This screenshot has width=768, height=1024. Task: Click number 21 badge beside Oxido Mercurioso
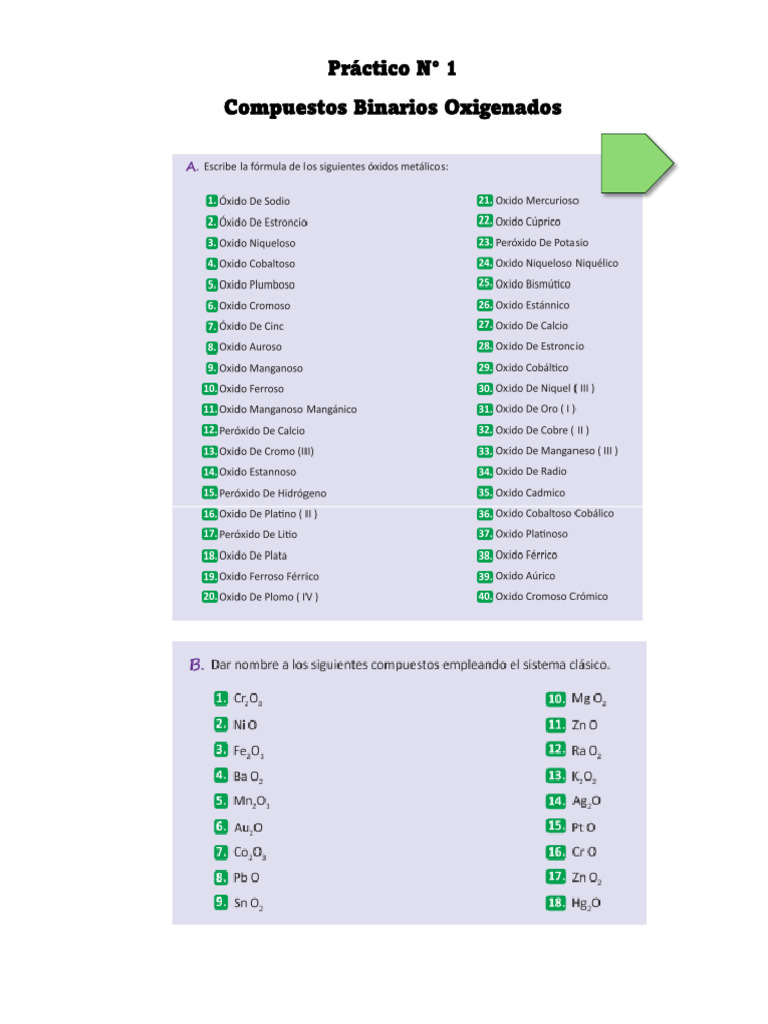[x=485, y=200]
